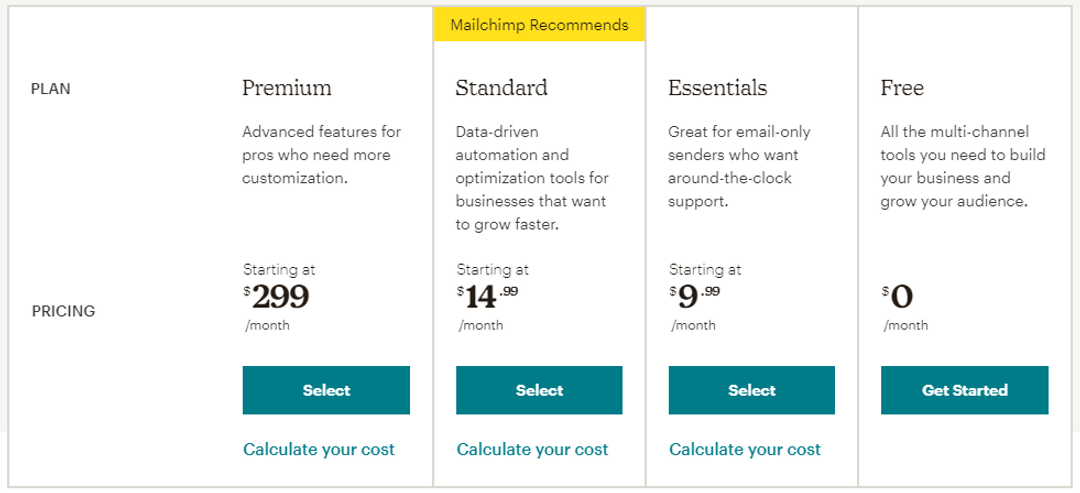This screenshot has height=493, width=1080.
Task: Click the Free plan title
Action: tap(902, 88)
